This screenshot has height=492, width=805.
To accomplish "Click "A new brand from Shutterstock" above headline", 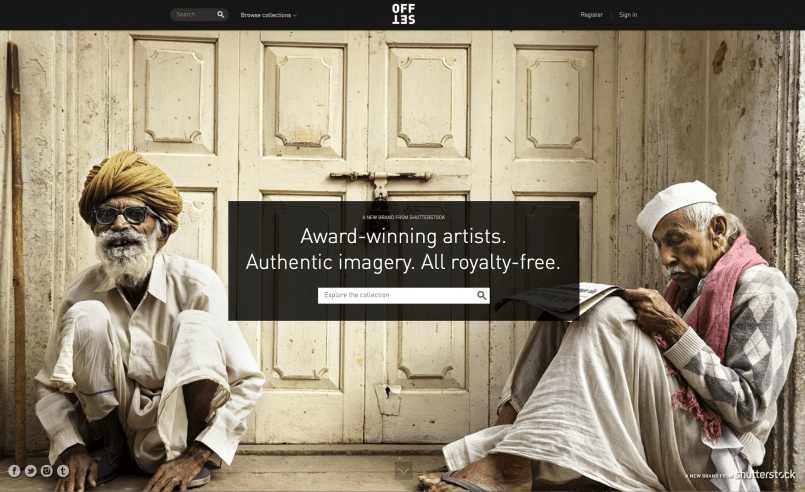I will 404,217.
